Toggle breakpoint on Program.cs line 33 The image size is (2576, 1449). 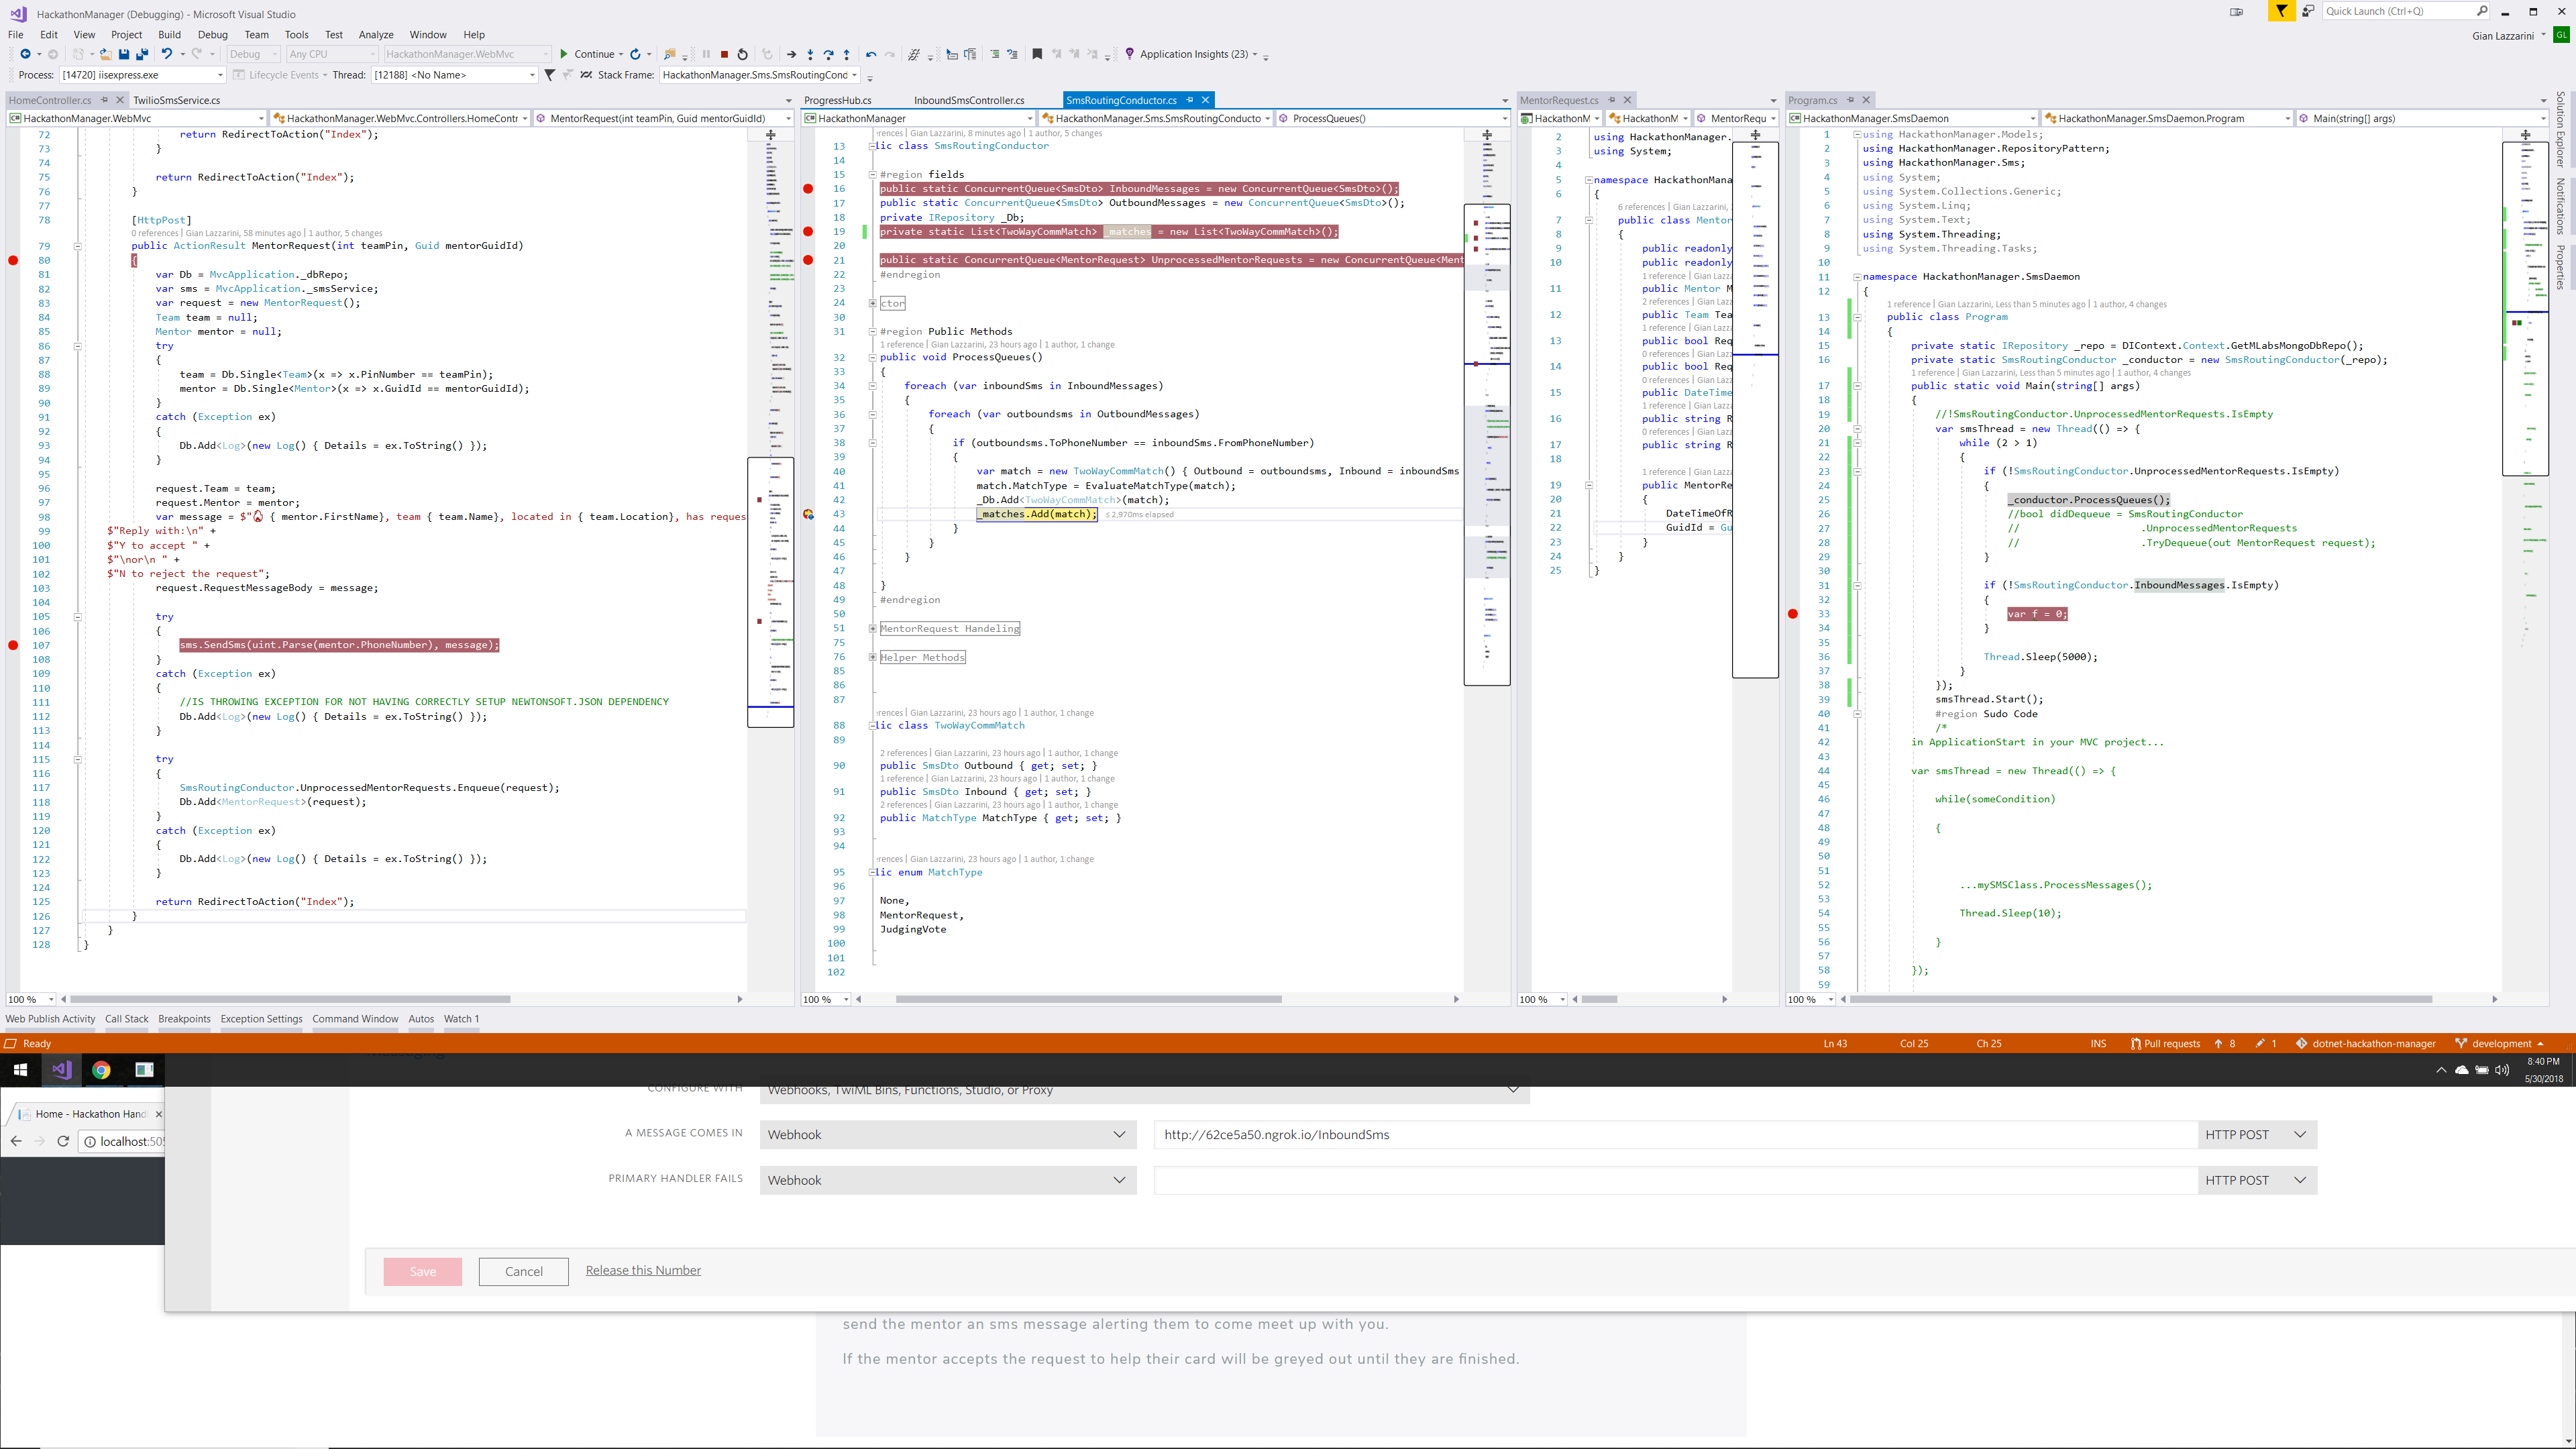(x=1793, y=614)
